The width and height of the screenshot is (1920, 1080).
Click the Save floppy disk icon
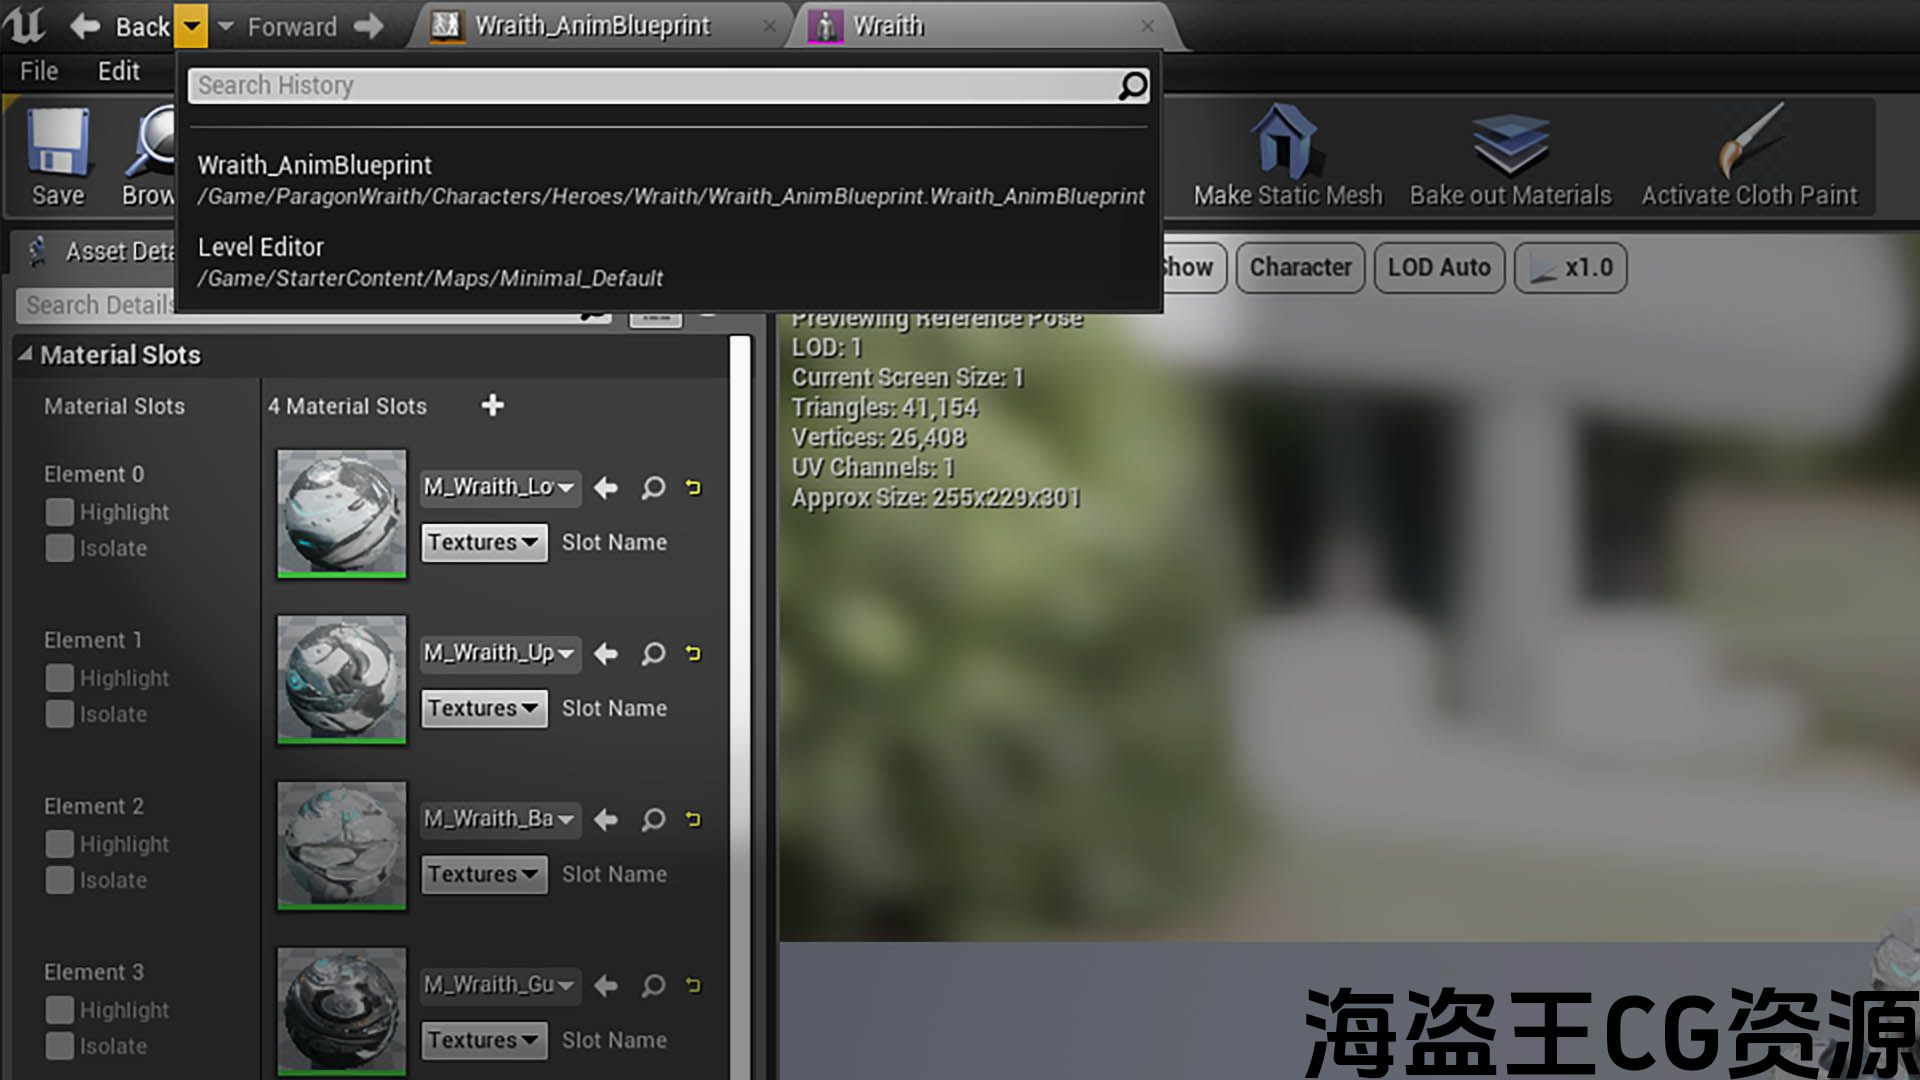pyautogui.click(x=58, y=143)
